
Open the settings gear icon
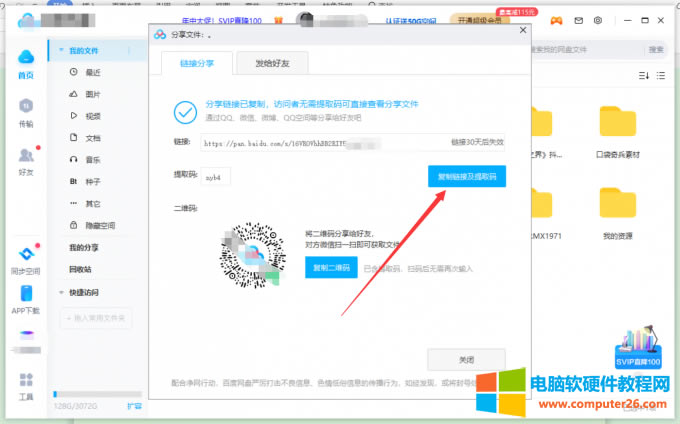(598, 20)
